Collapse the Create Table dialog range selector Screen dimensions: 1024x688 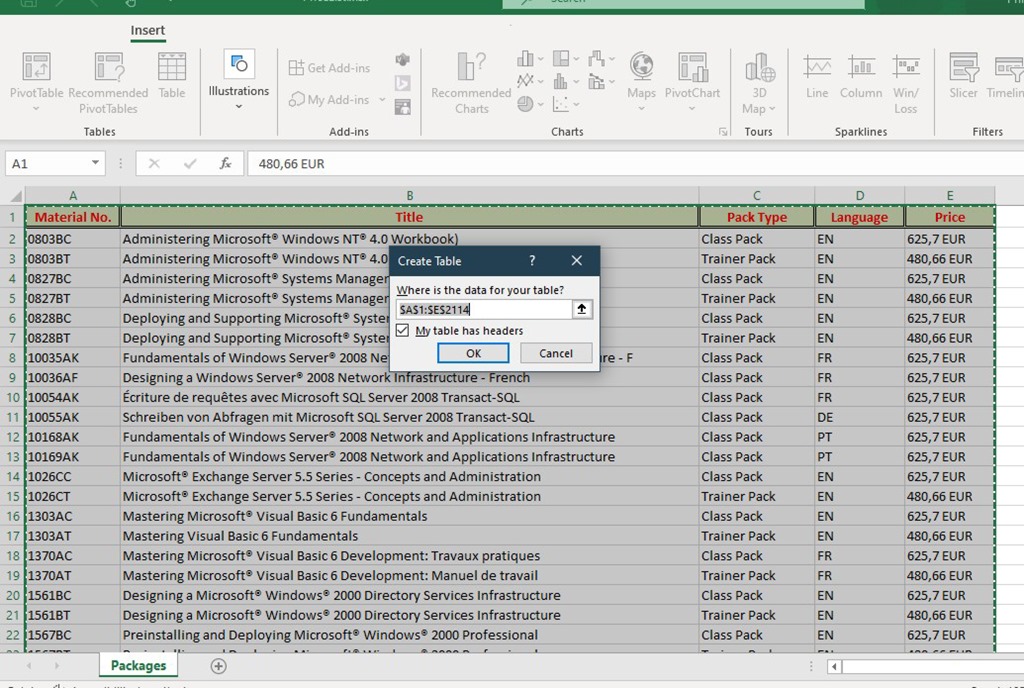[582, 309]
